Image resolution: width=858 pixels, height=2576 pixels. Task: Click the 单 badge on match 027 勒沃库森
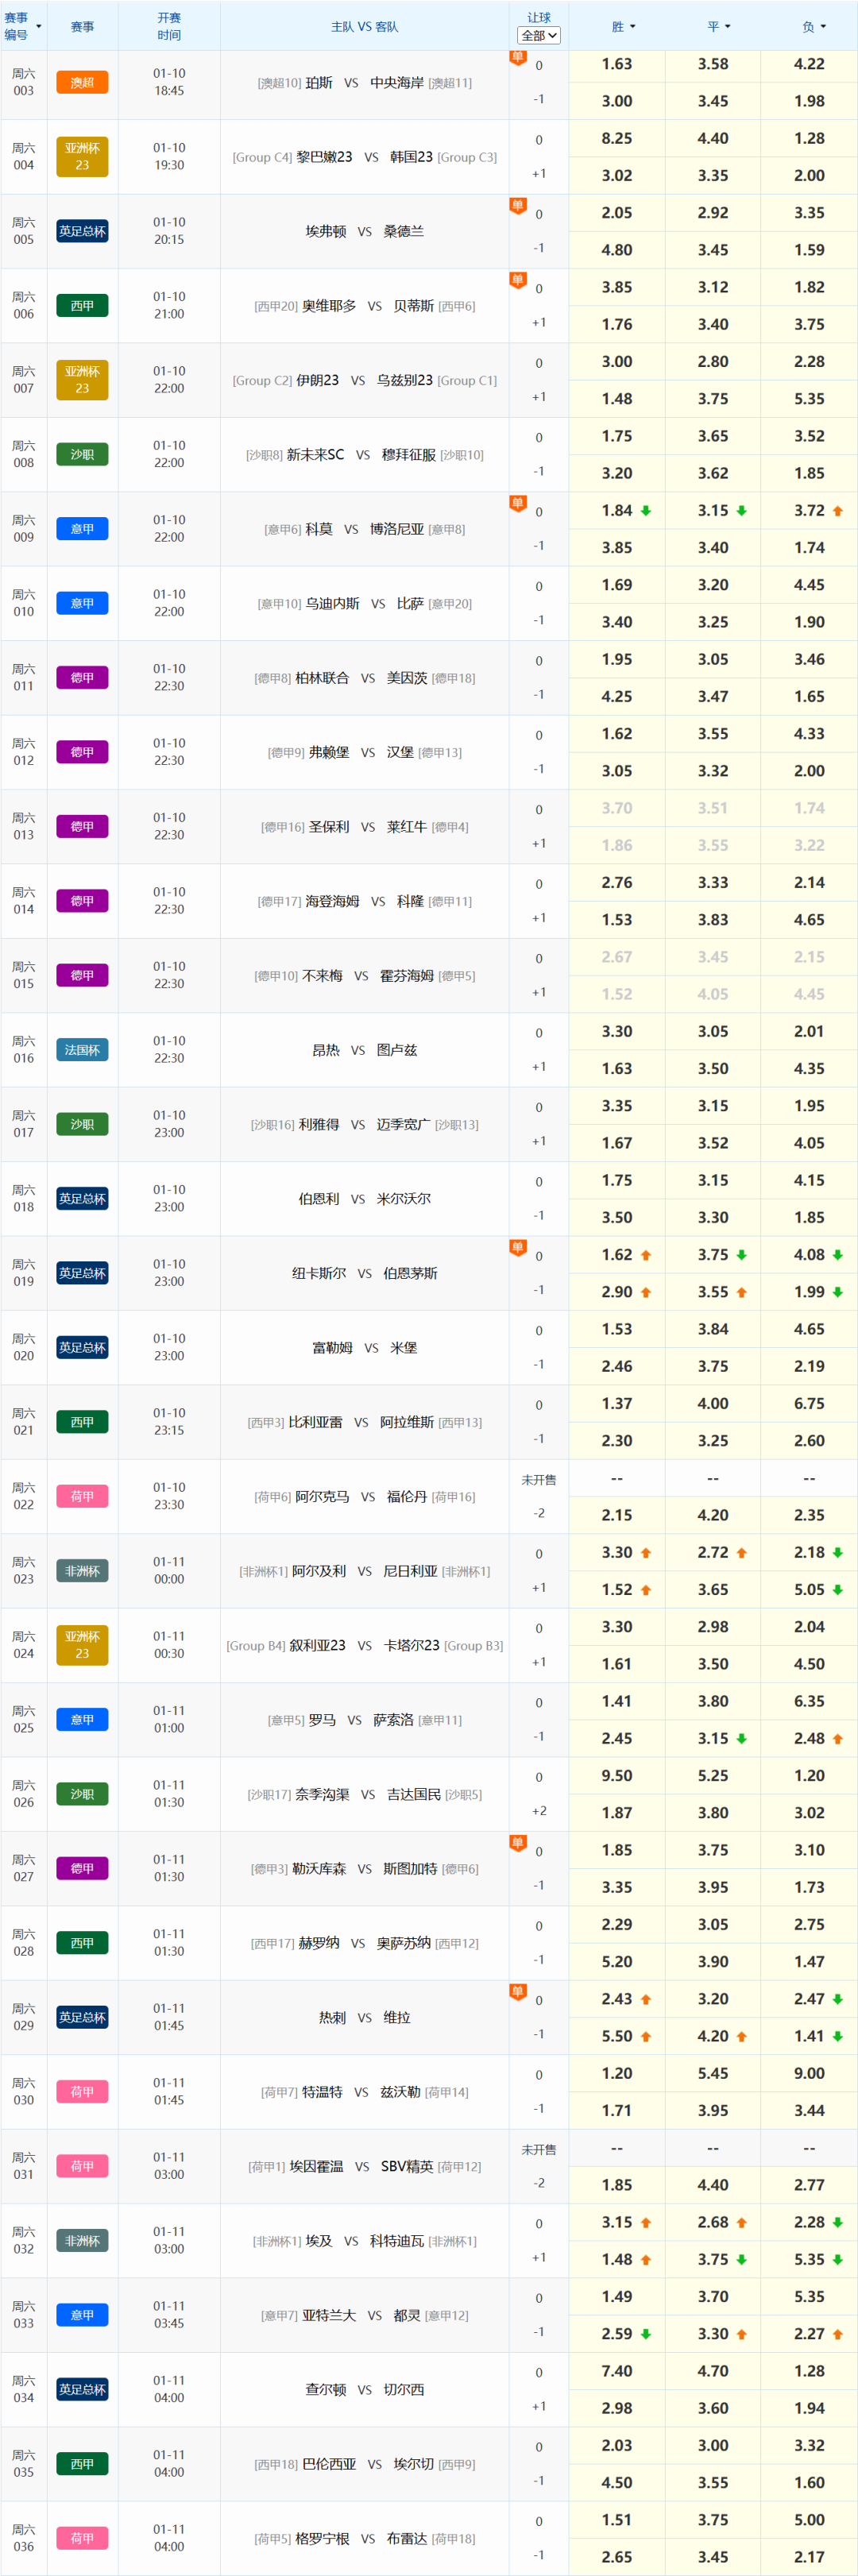(x=517, y=1842)
